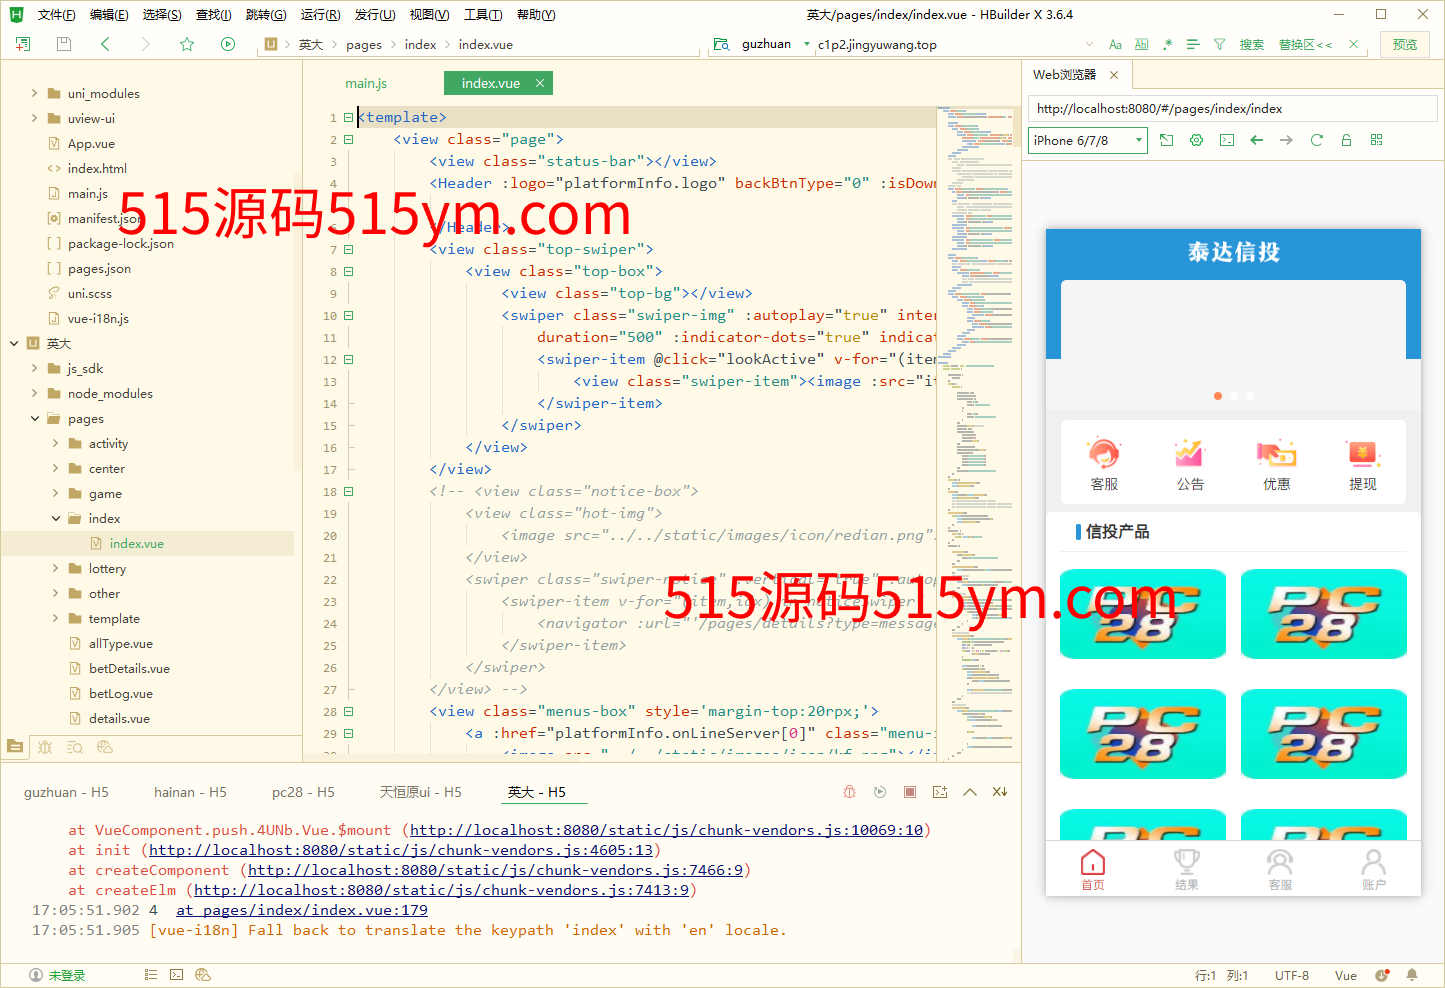Open the 运行(R) menu

point(320,15)
